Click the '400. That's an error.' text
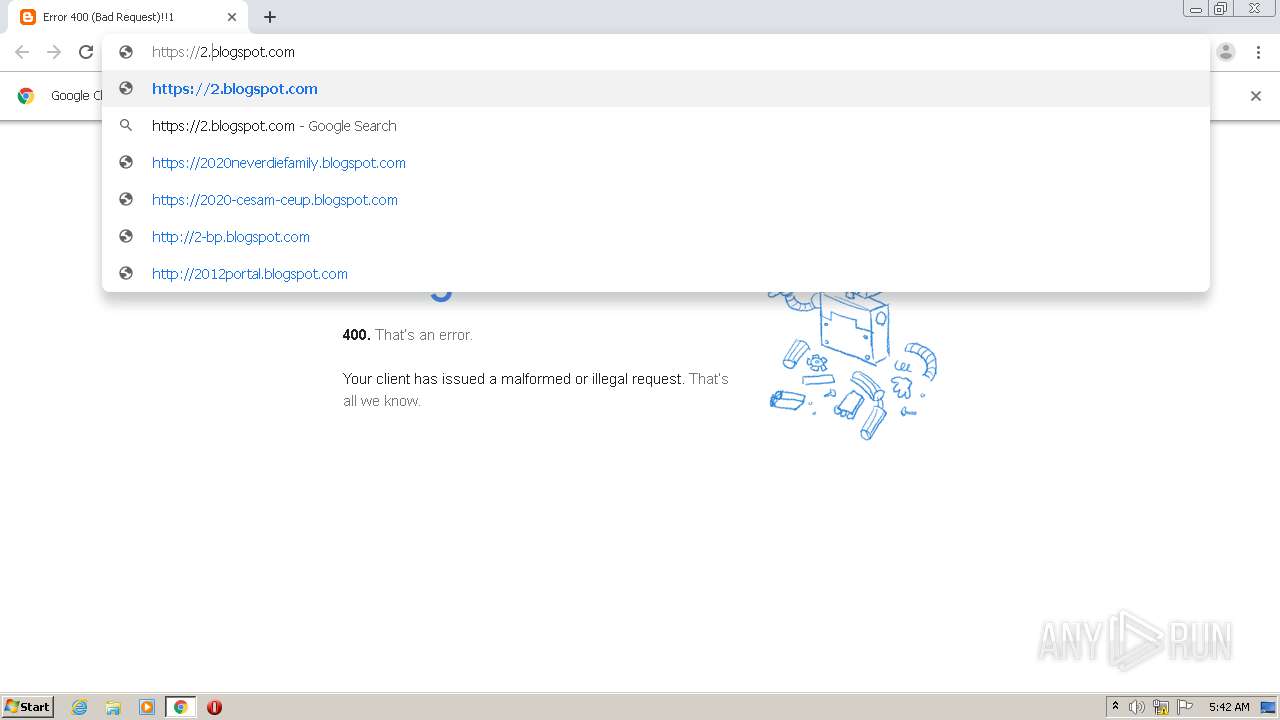1280x720 pixels. coord(407,335)
